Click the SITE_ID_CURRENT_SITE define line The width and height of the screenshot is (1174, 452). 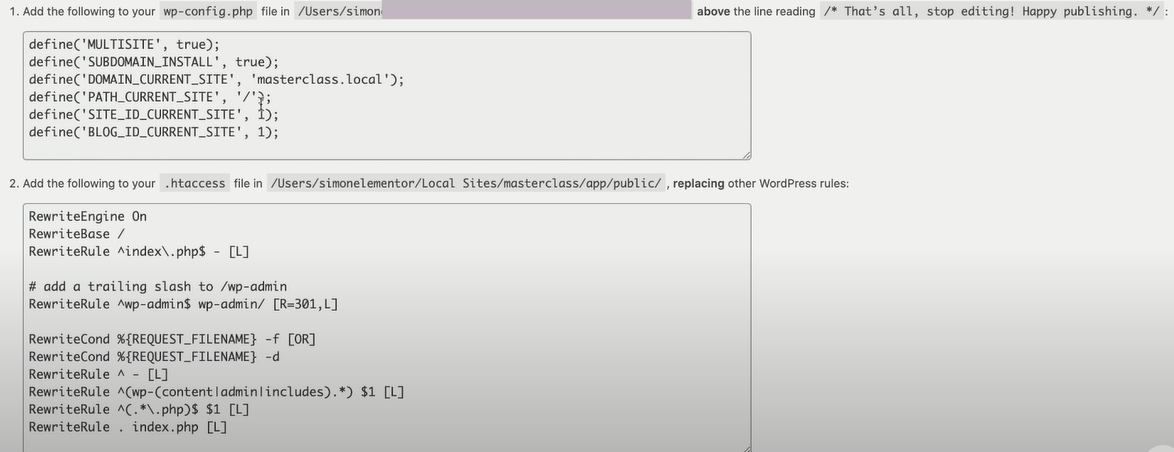coord(153,114)
